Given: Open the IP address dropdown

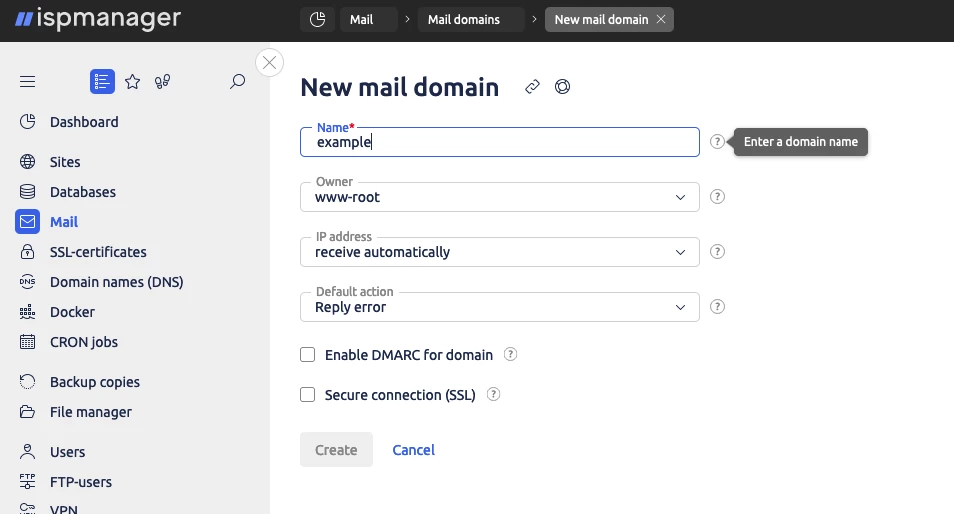Looking at the screenshot, I should pyautogui.click(x=500, y=252).
